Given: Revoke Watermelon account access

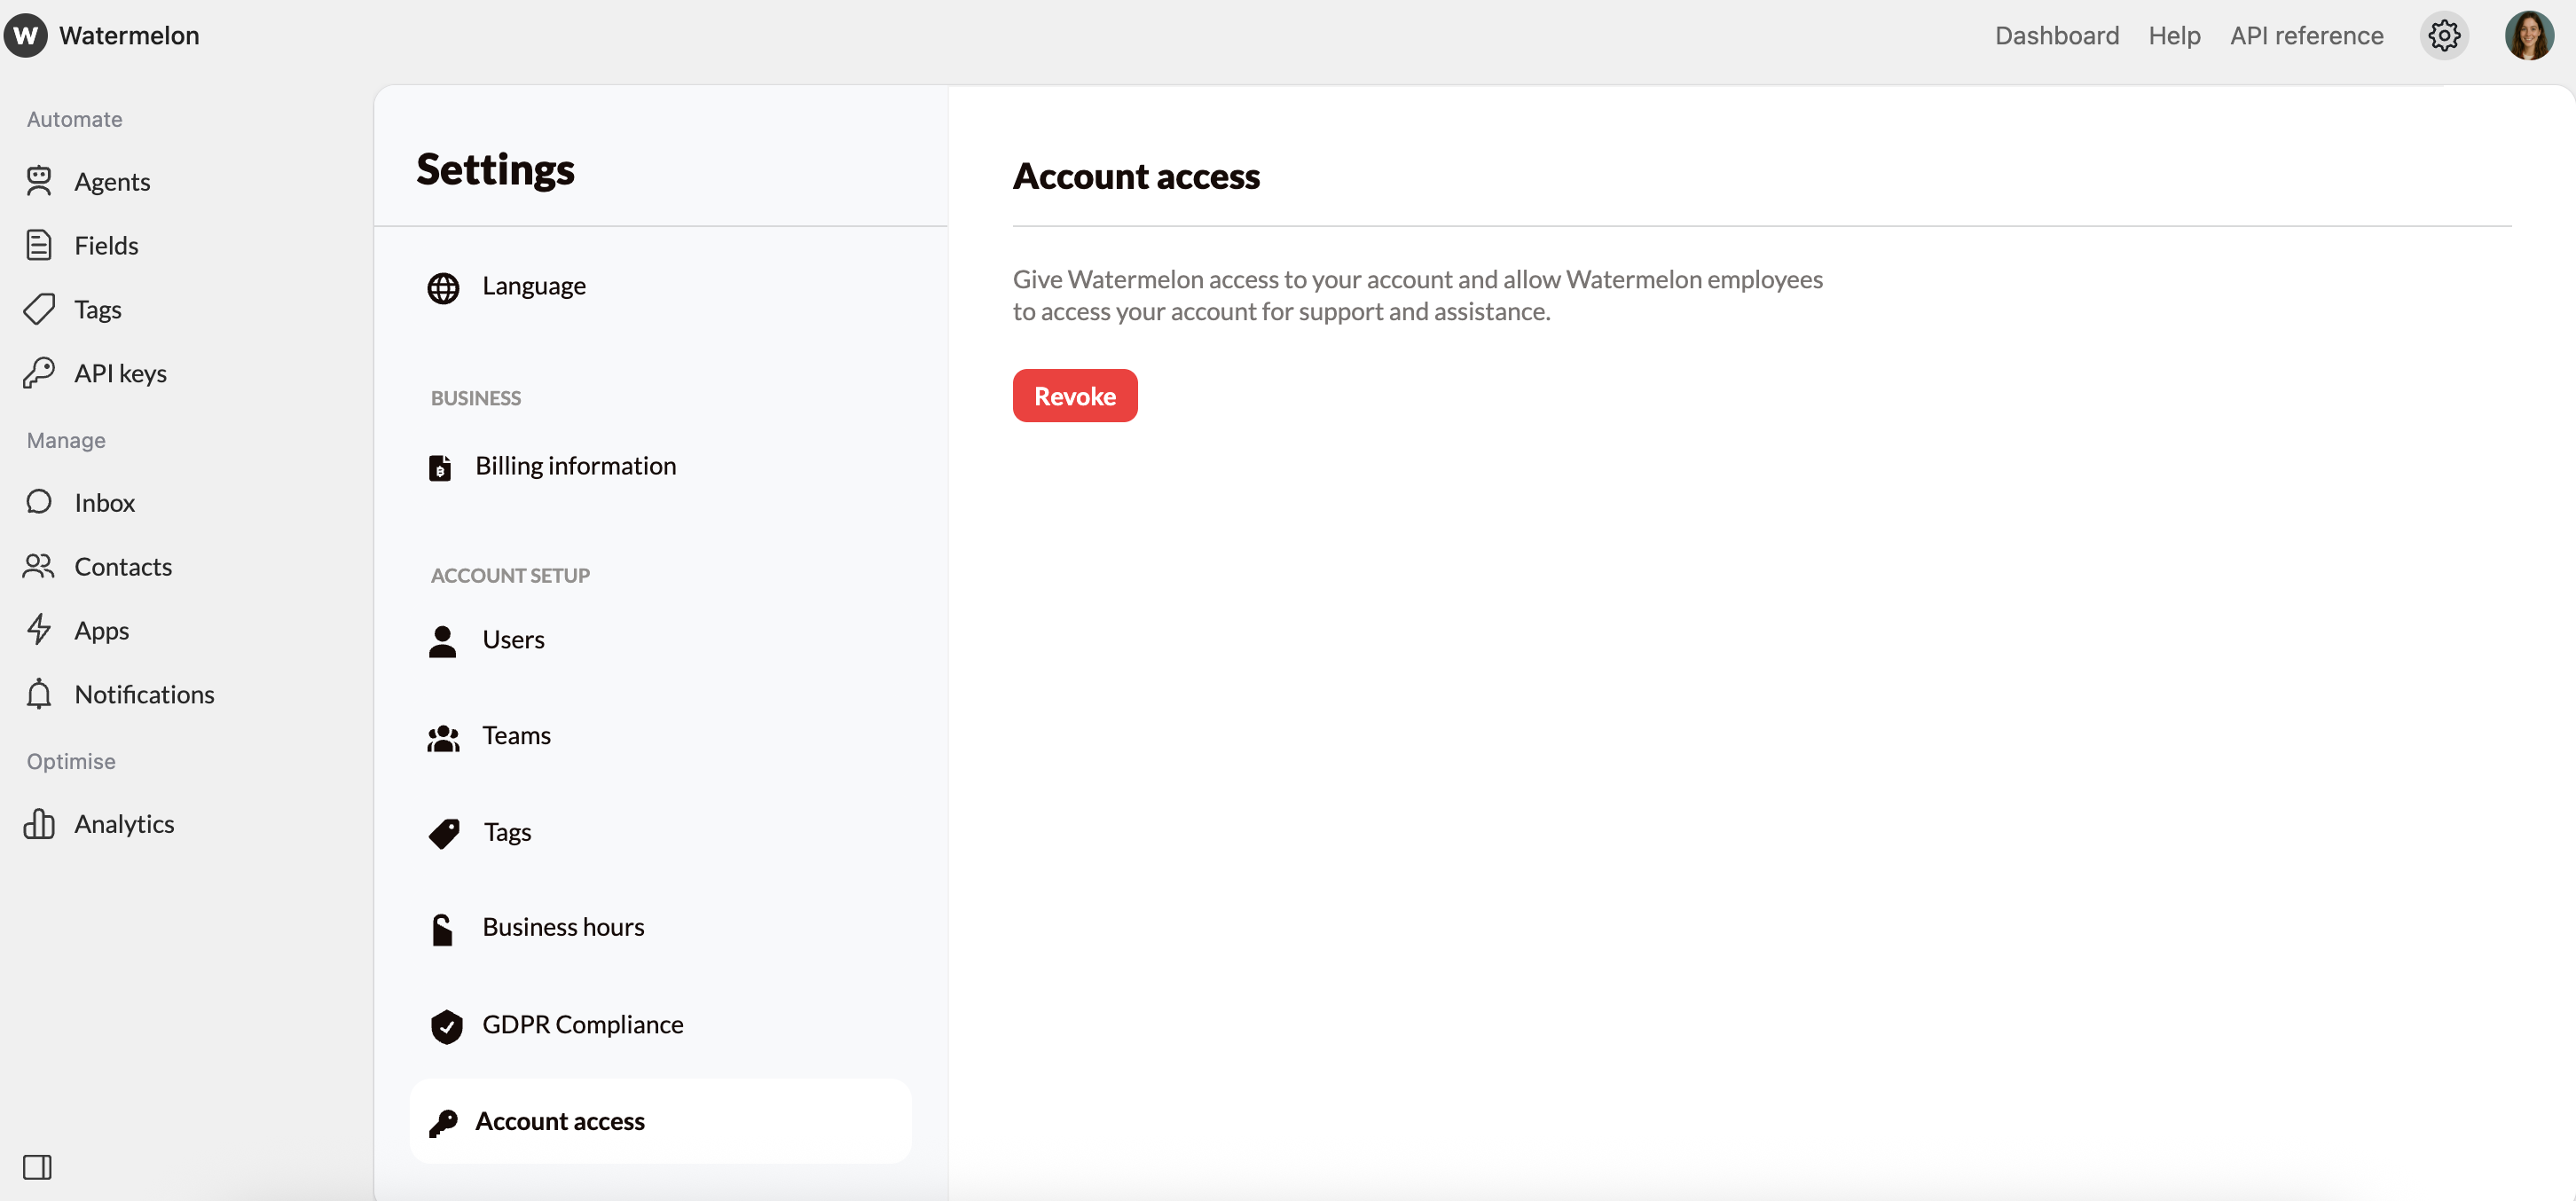Looking at the screenshot, I should (1074, 395).
